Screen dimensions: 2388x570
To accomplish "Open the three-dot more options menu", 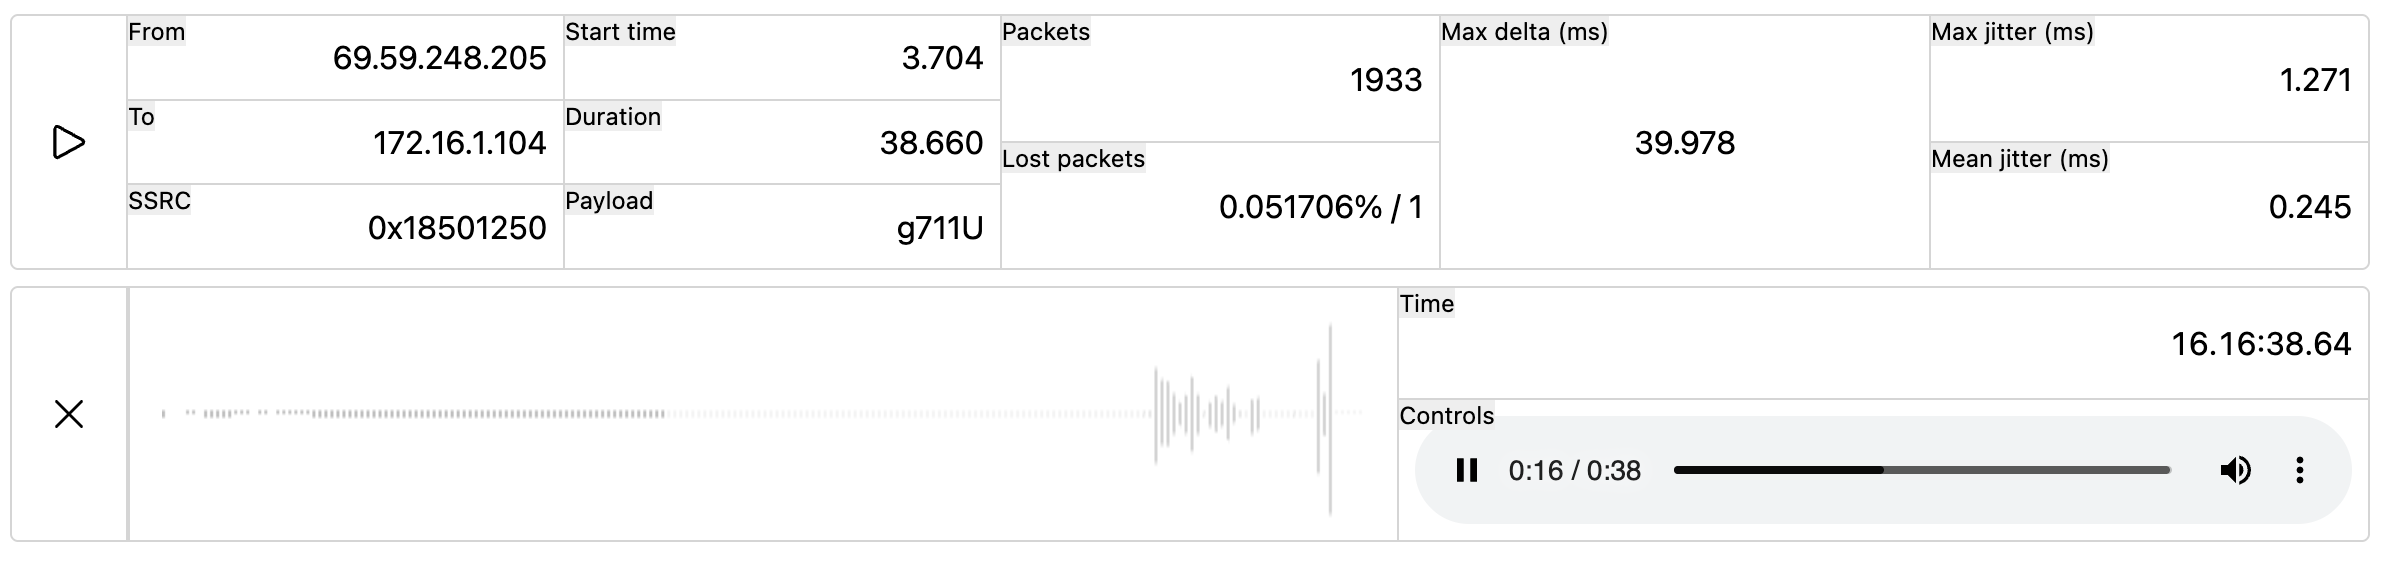I will point(2300,470).
